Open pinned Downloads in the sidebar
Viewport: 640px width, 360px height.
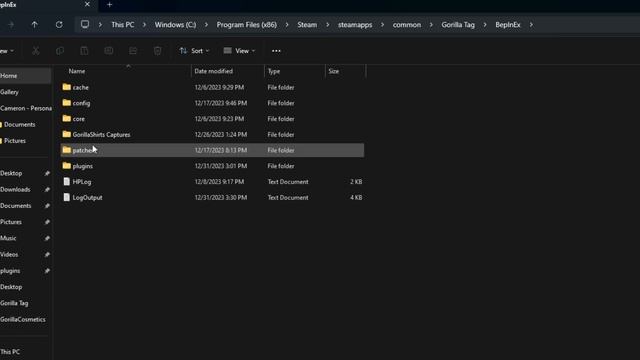coord(16,190)
